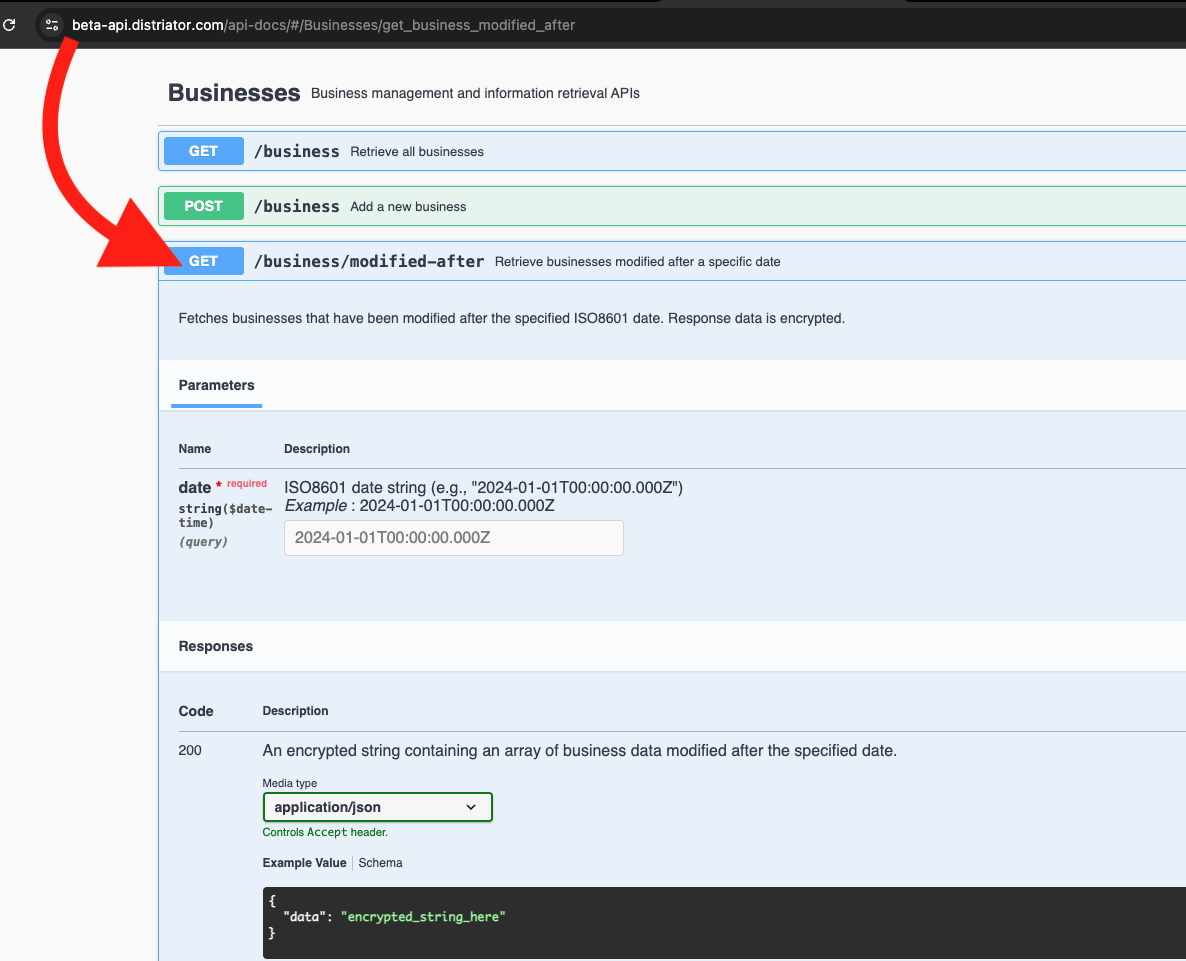1186x961 pixels.
Task: Switch to the Schema tab
Action: pos(380,863)
